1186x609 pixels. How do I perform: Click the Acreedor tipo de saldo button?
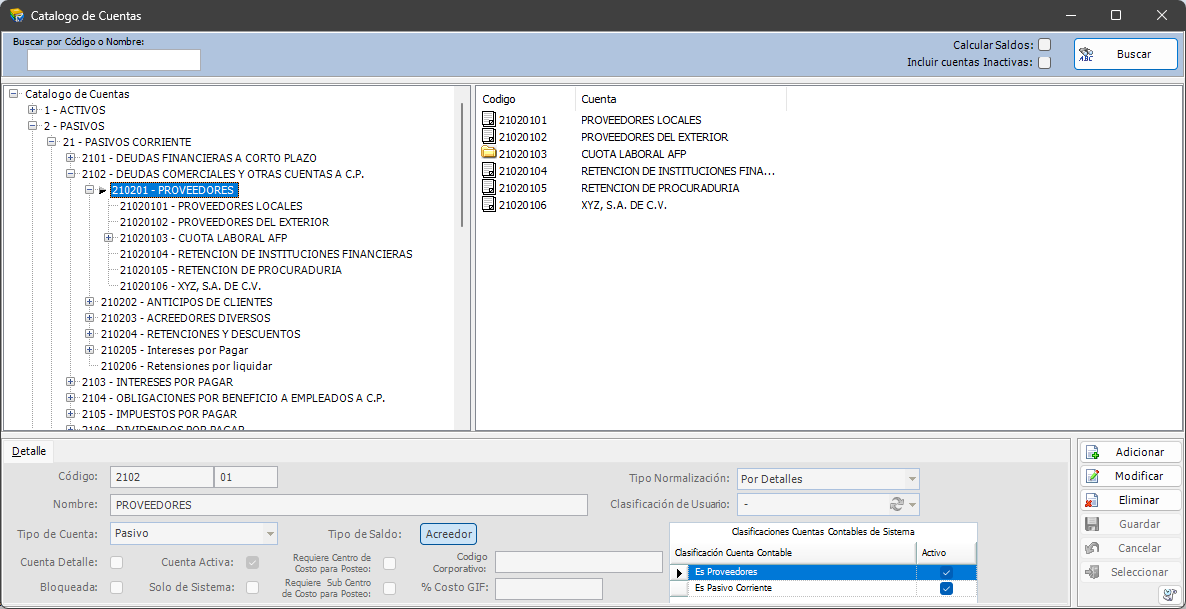446,533
